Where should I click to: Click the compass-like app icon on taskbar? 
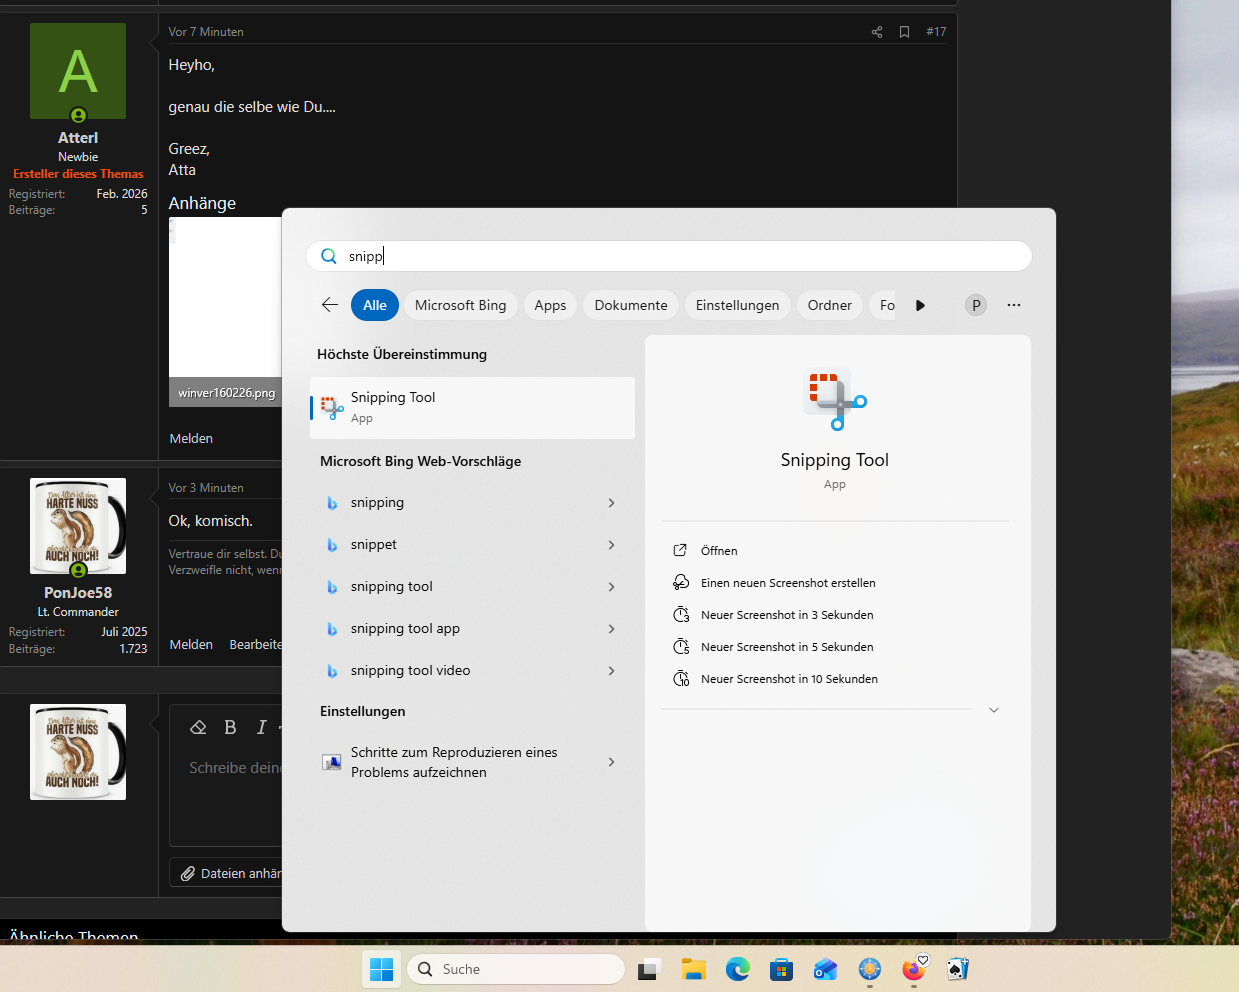click(870, 969)
